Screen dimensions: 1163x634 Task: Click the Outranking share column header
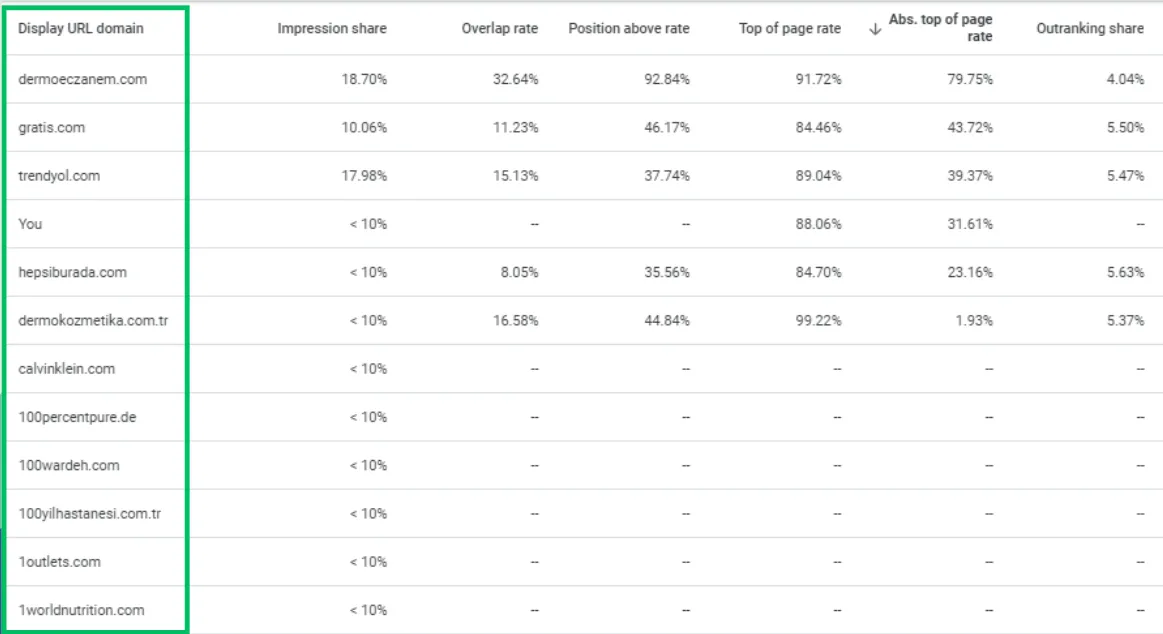tap(1090, 29)
